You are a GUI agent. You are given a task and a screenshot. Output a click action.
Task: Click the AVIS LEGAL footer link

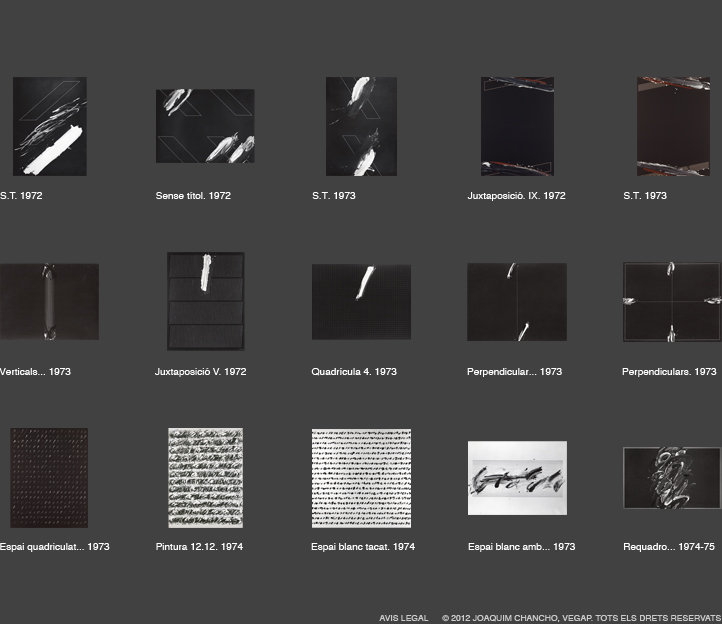[x=403, y=618]
